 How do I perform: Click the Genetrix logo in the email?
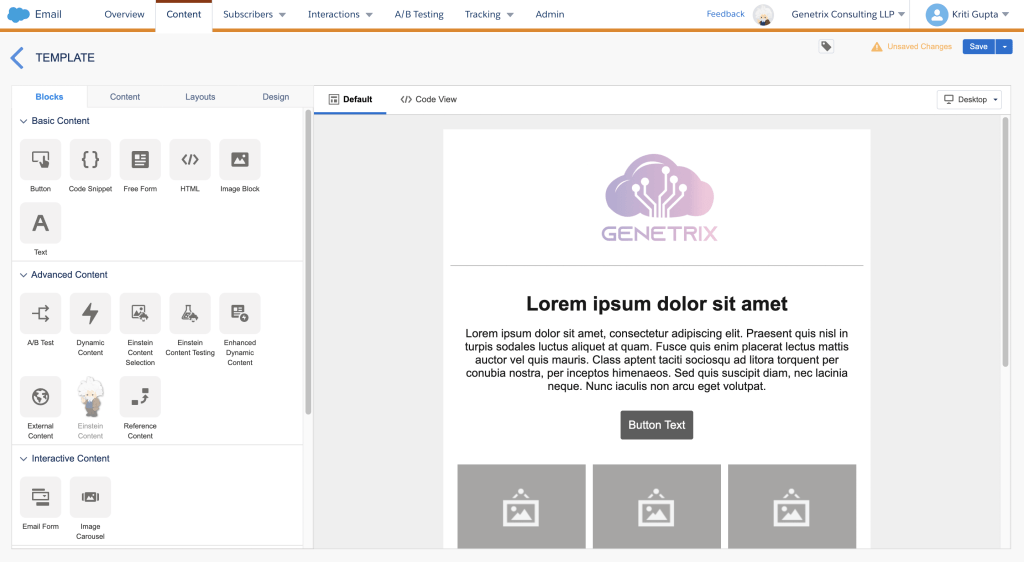coord(659,198)
